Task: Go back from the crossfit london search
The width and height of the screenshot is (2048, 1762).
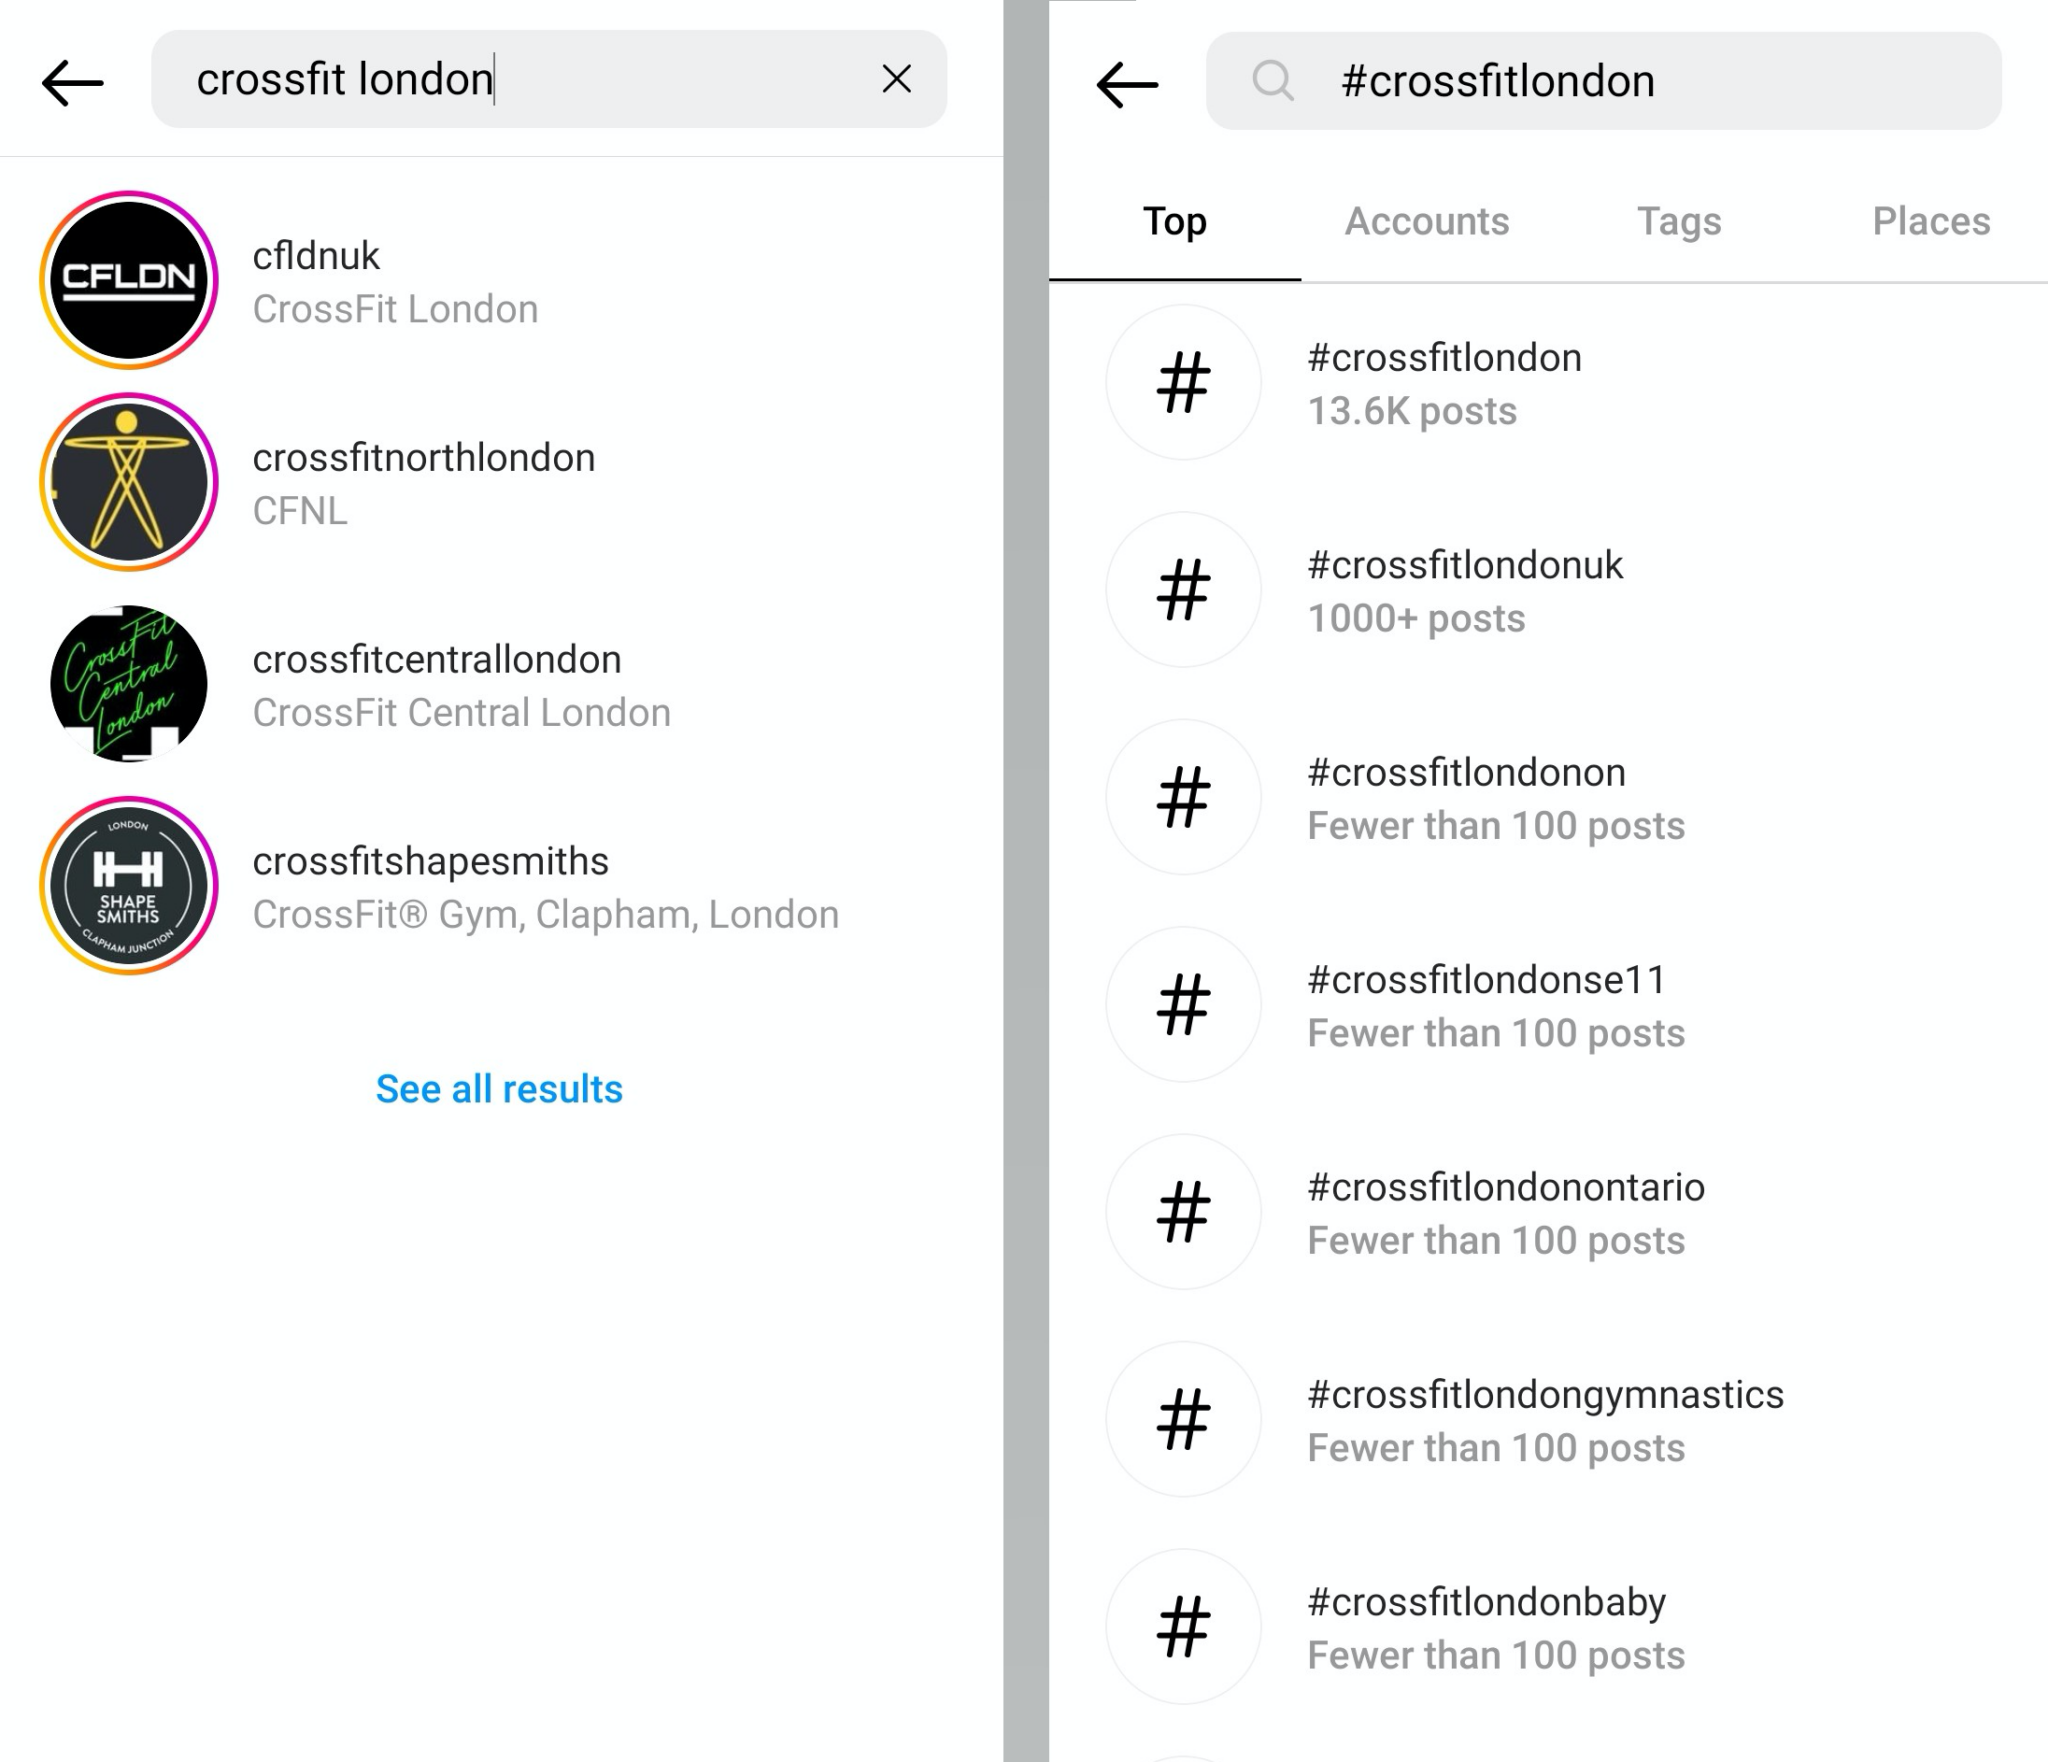Action: 72,82
